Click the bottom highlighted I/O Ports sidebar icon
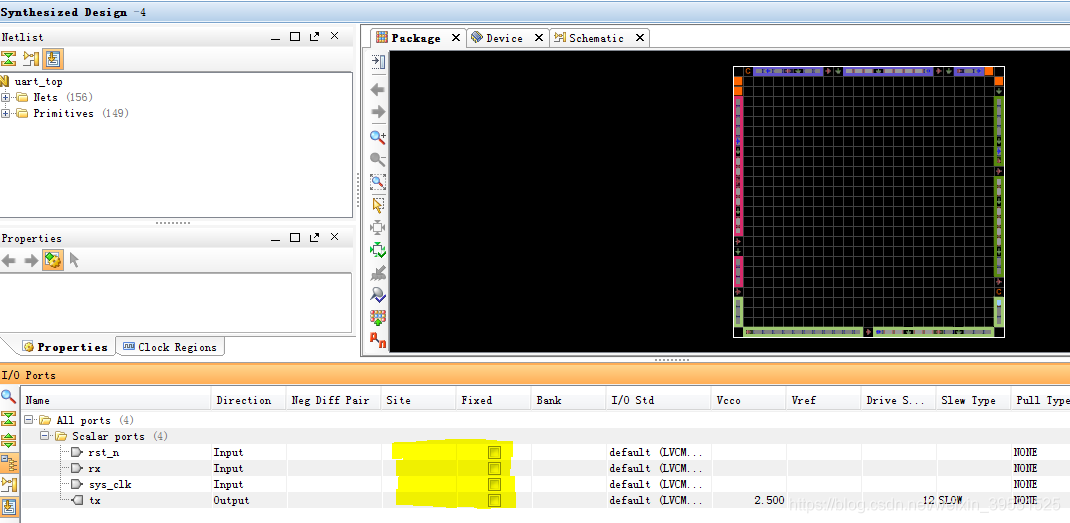The width and height of the screenshot is (1070, 523). [9, 507]
